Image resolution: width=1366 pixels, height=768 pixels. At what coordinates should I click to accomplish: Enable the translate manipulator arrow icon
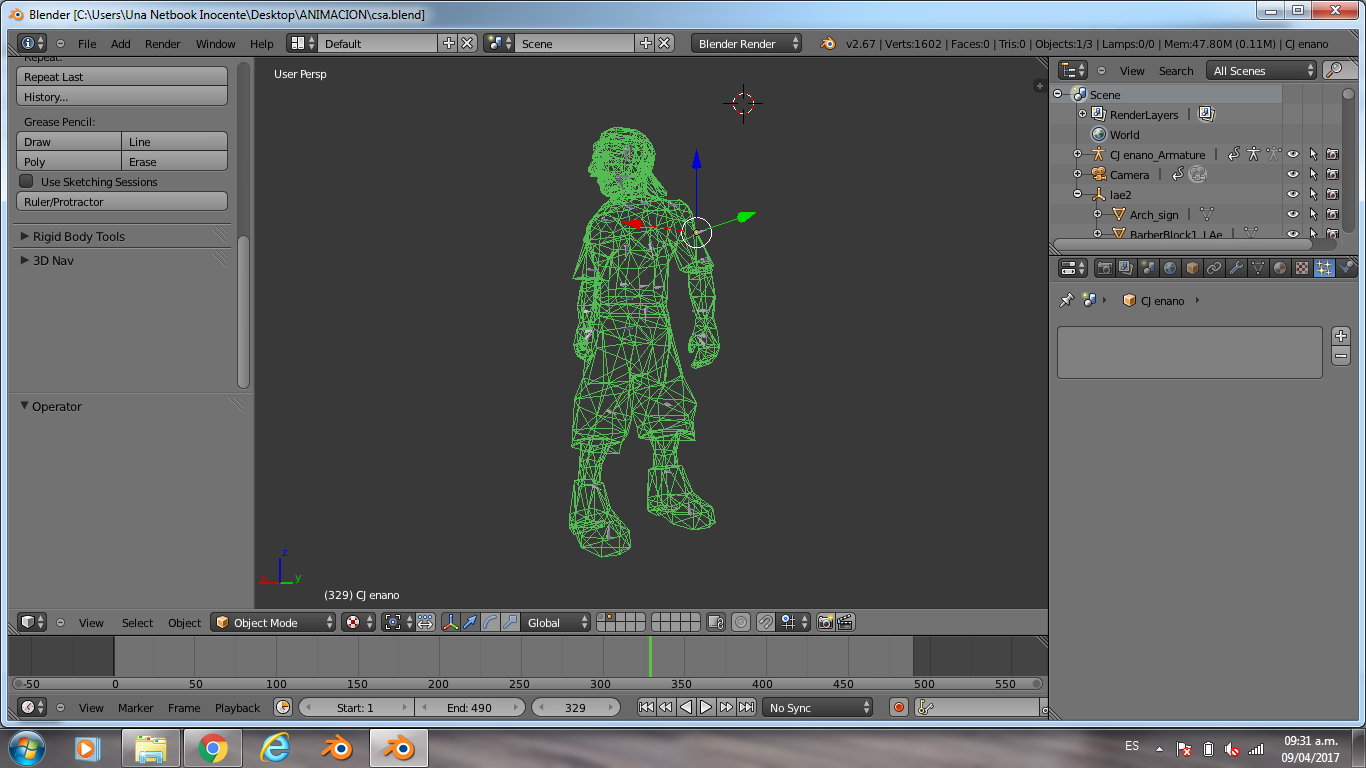470,622
